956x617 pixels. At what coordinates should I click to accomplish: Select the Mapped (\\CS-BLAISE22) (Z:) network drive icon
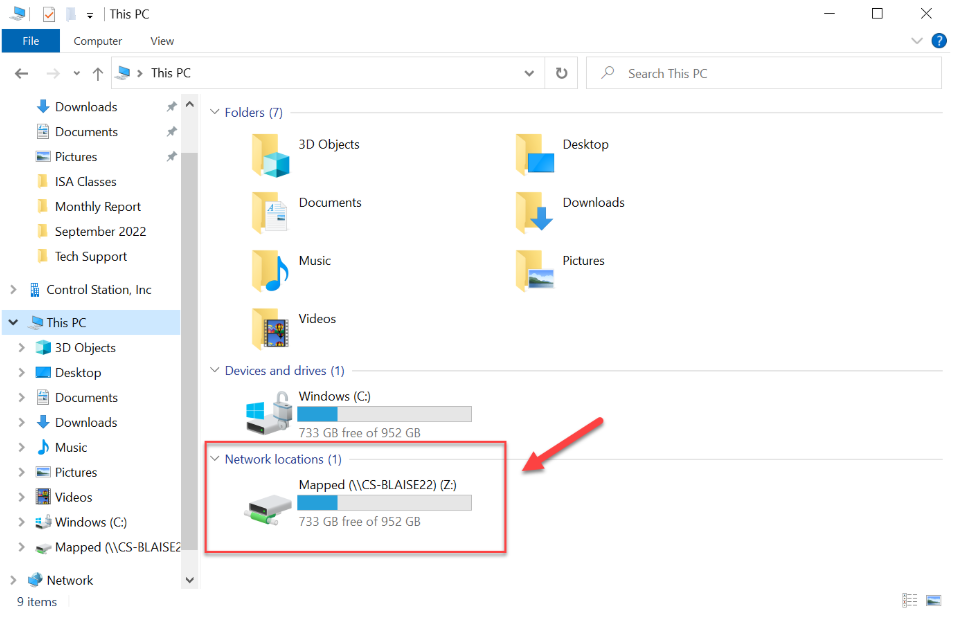click(x=268, y=509)
